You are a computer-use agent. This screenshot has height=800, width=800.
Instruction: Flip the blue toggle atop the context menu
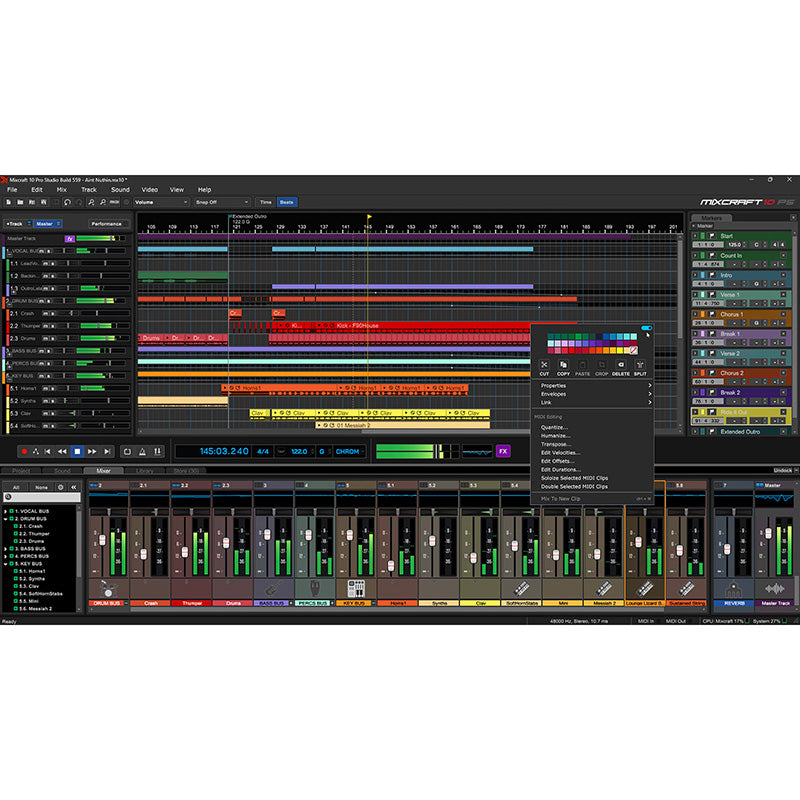tap(646, 328)
